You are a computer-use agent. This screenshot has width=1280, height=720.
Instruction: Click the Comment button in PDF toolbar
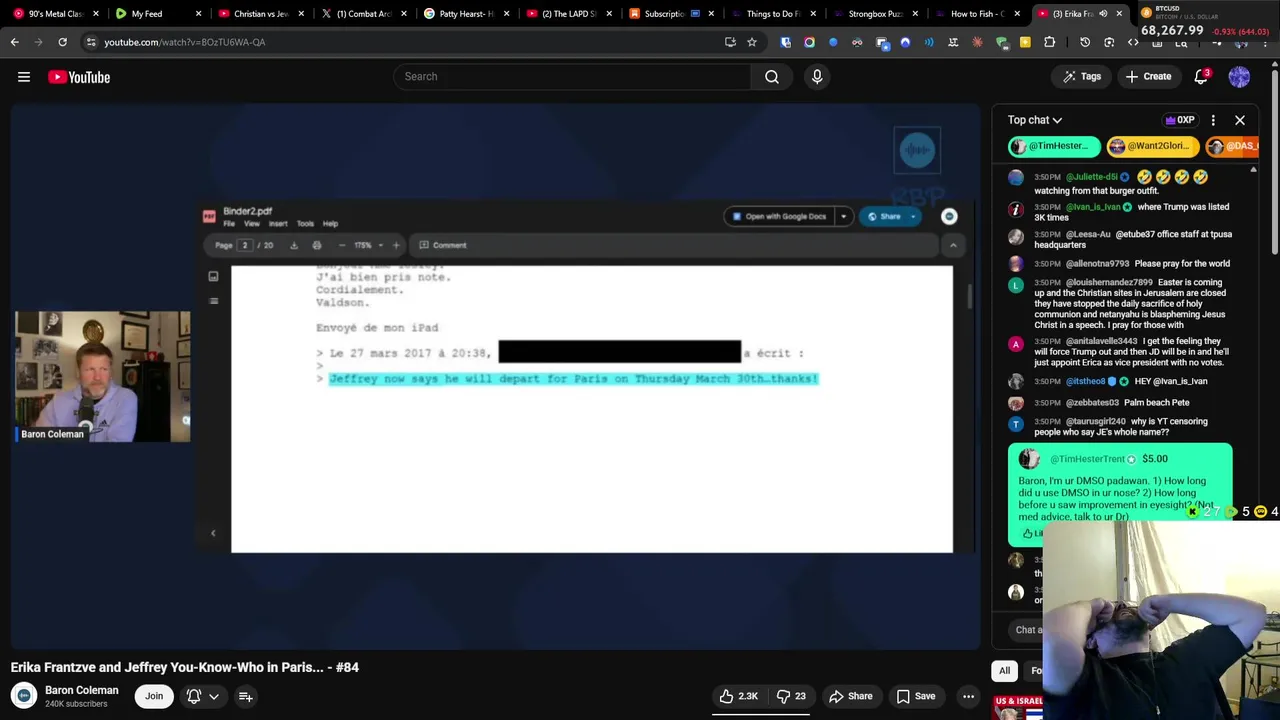click(443, 245)
